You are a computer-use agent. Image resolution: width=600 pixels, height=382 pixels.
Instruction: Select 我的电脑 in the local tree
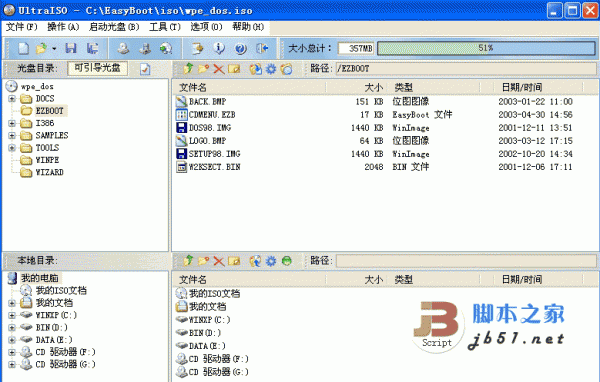[x=40, y=278]
